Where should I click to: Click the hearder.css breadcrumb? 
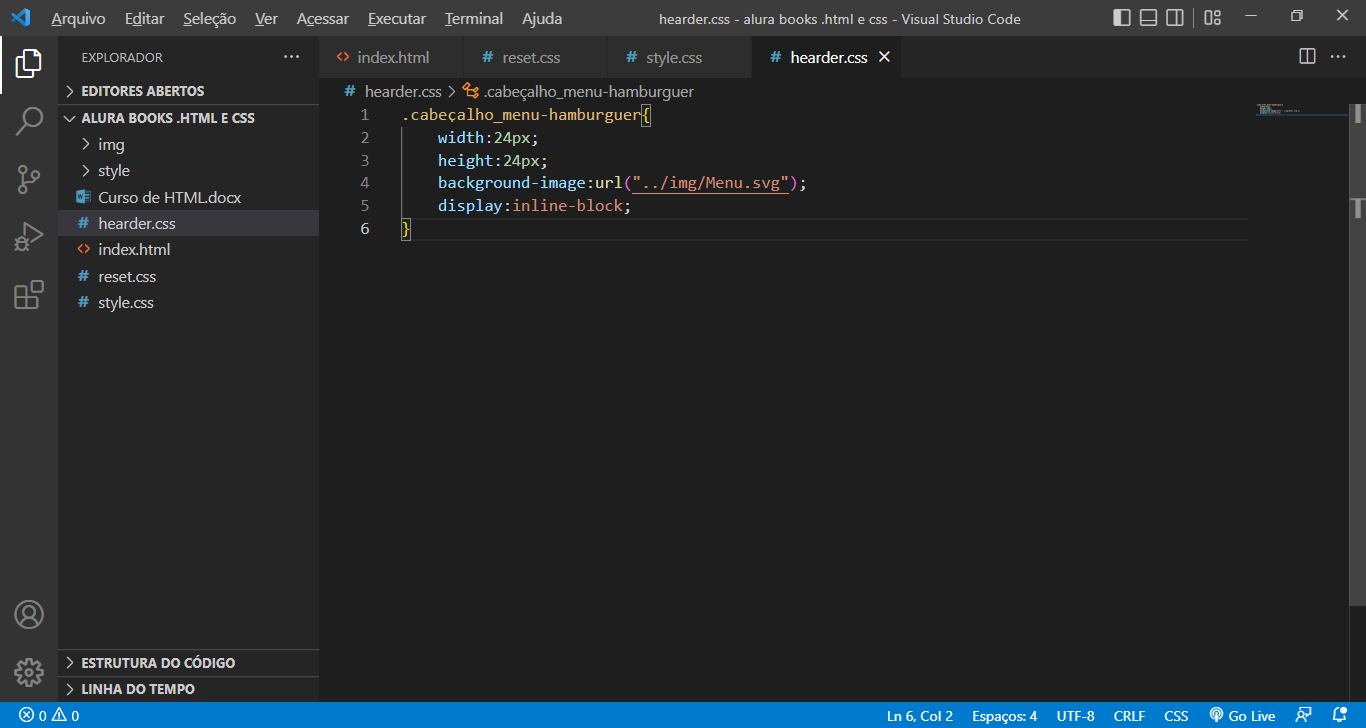point(393,92)
